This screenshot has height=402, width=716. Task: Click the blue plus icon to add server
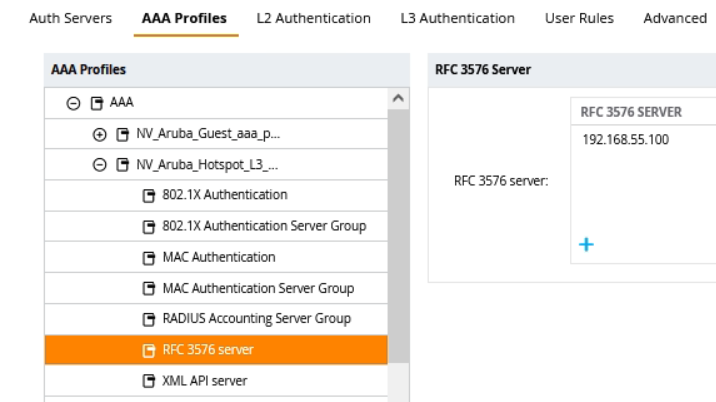pyautogui.click(x=589, y=243)
